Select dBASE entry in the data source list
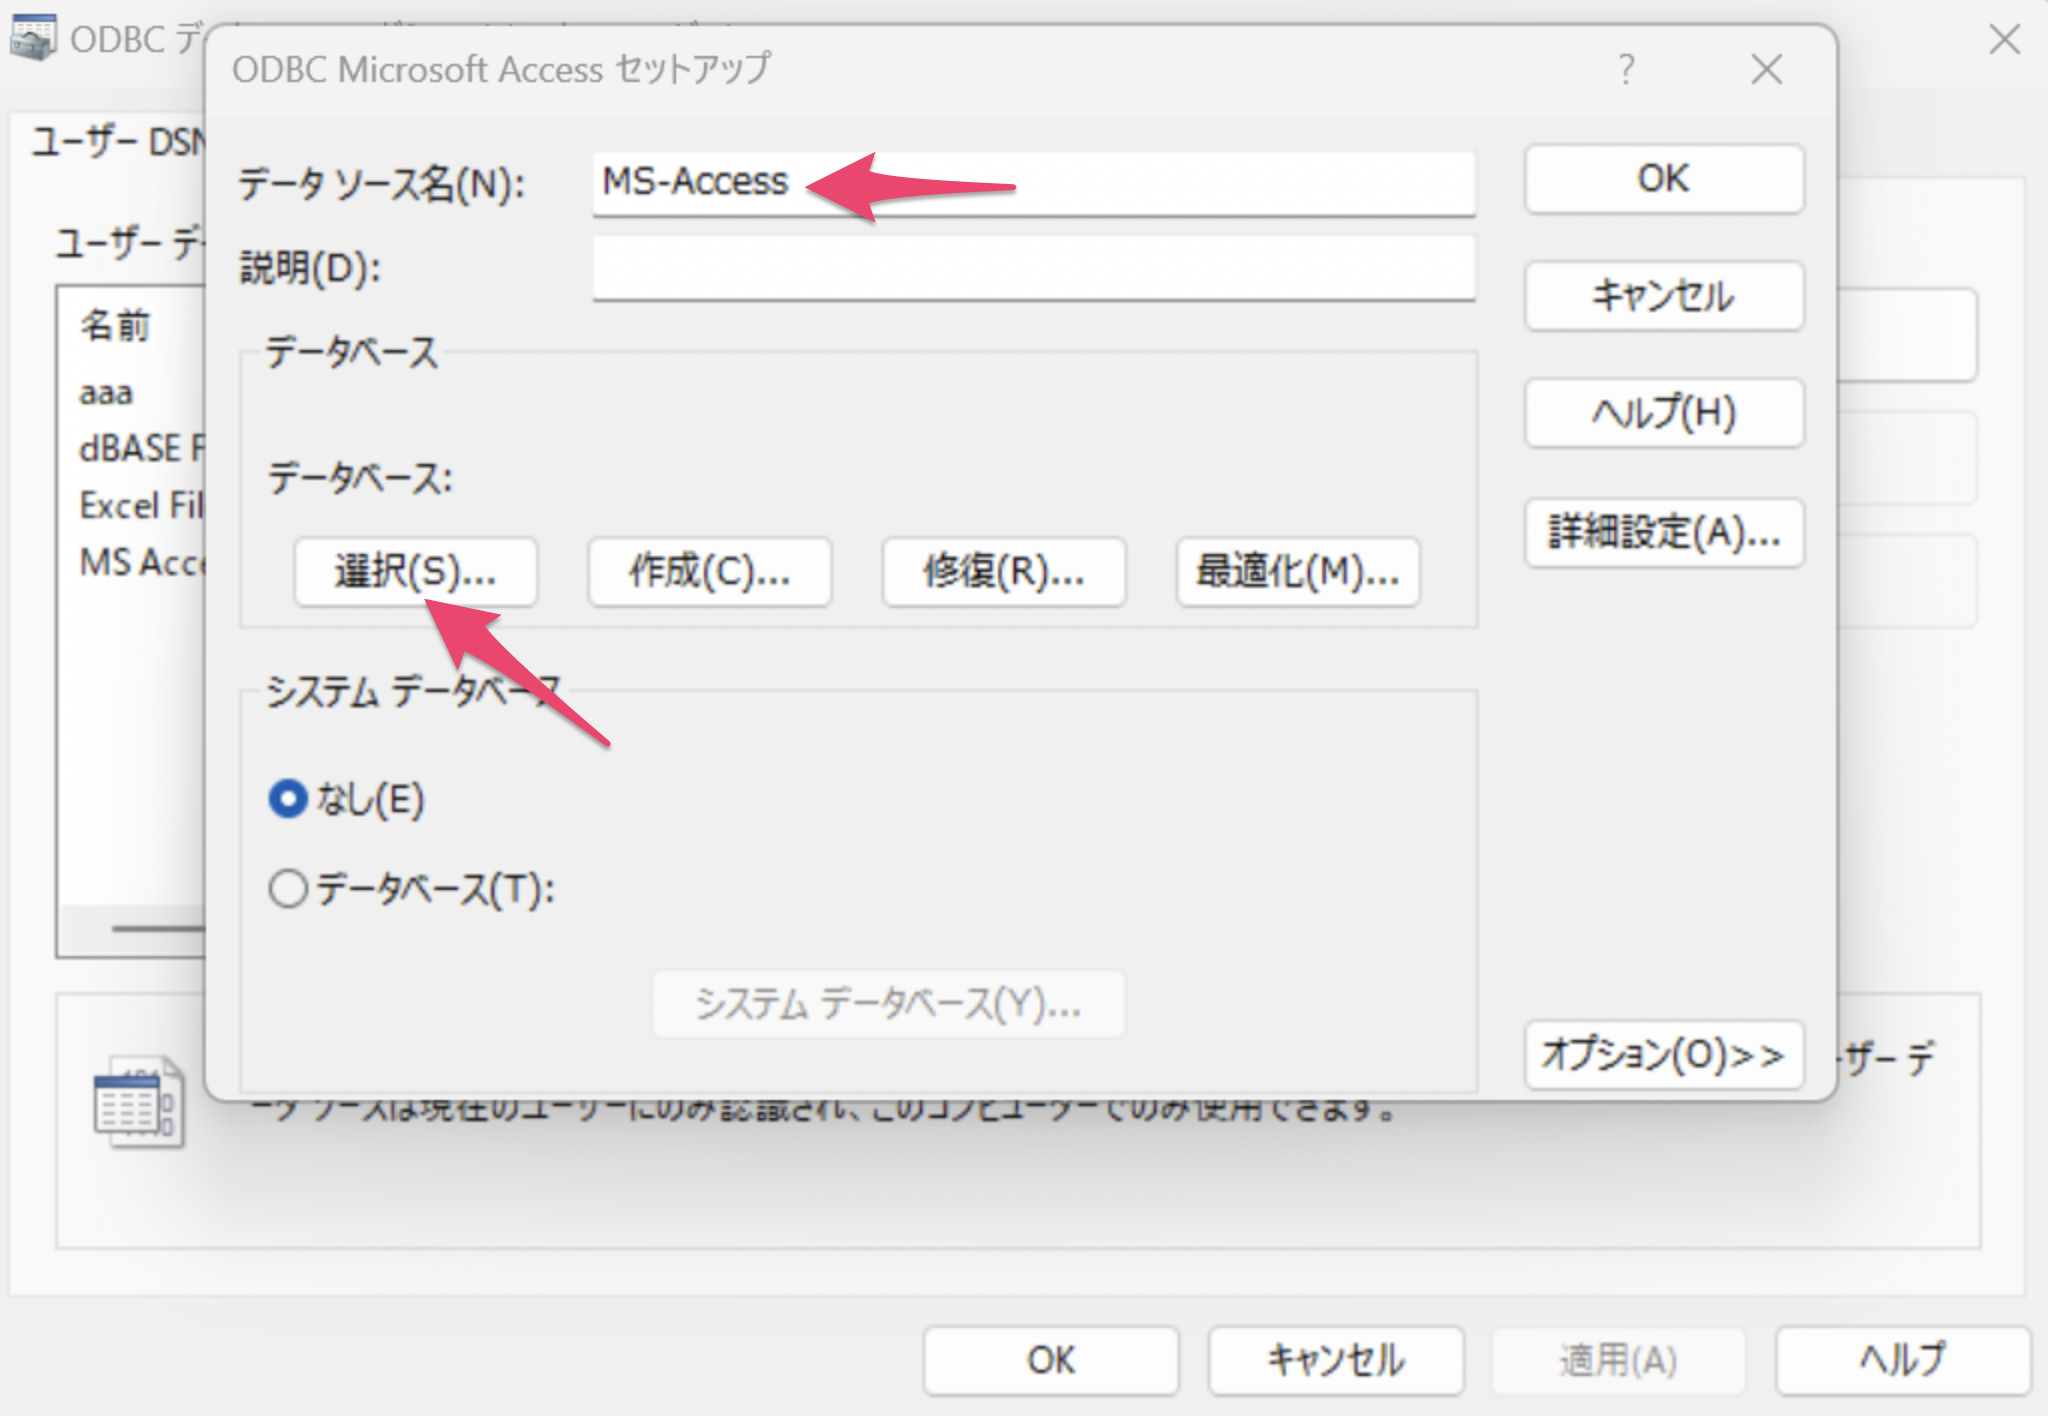 tap(141, 448)
